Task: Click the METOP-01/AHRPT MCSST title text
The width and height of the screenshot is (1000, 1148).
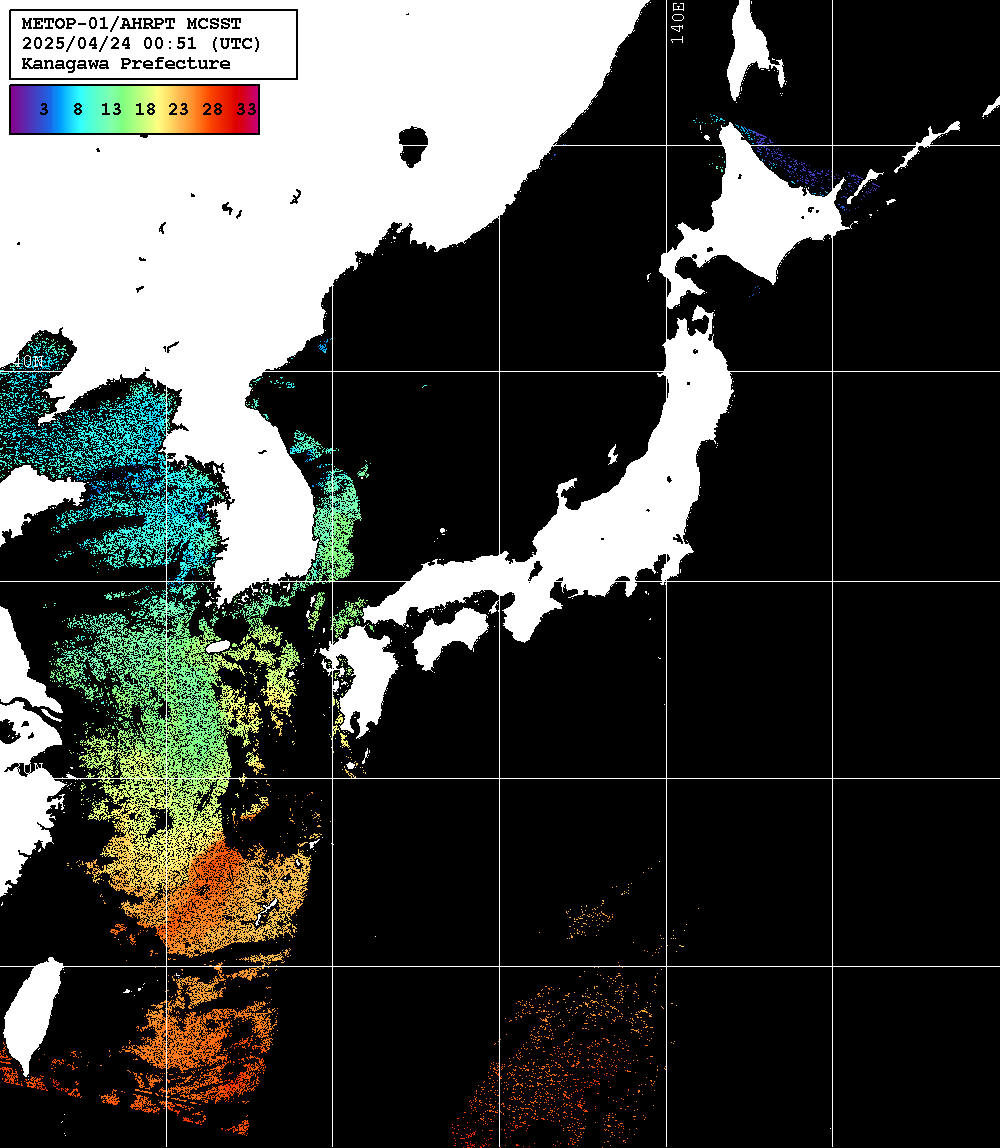Action: [131, 23]
